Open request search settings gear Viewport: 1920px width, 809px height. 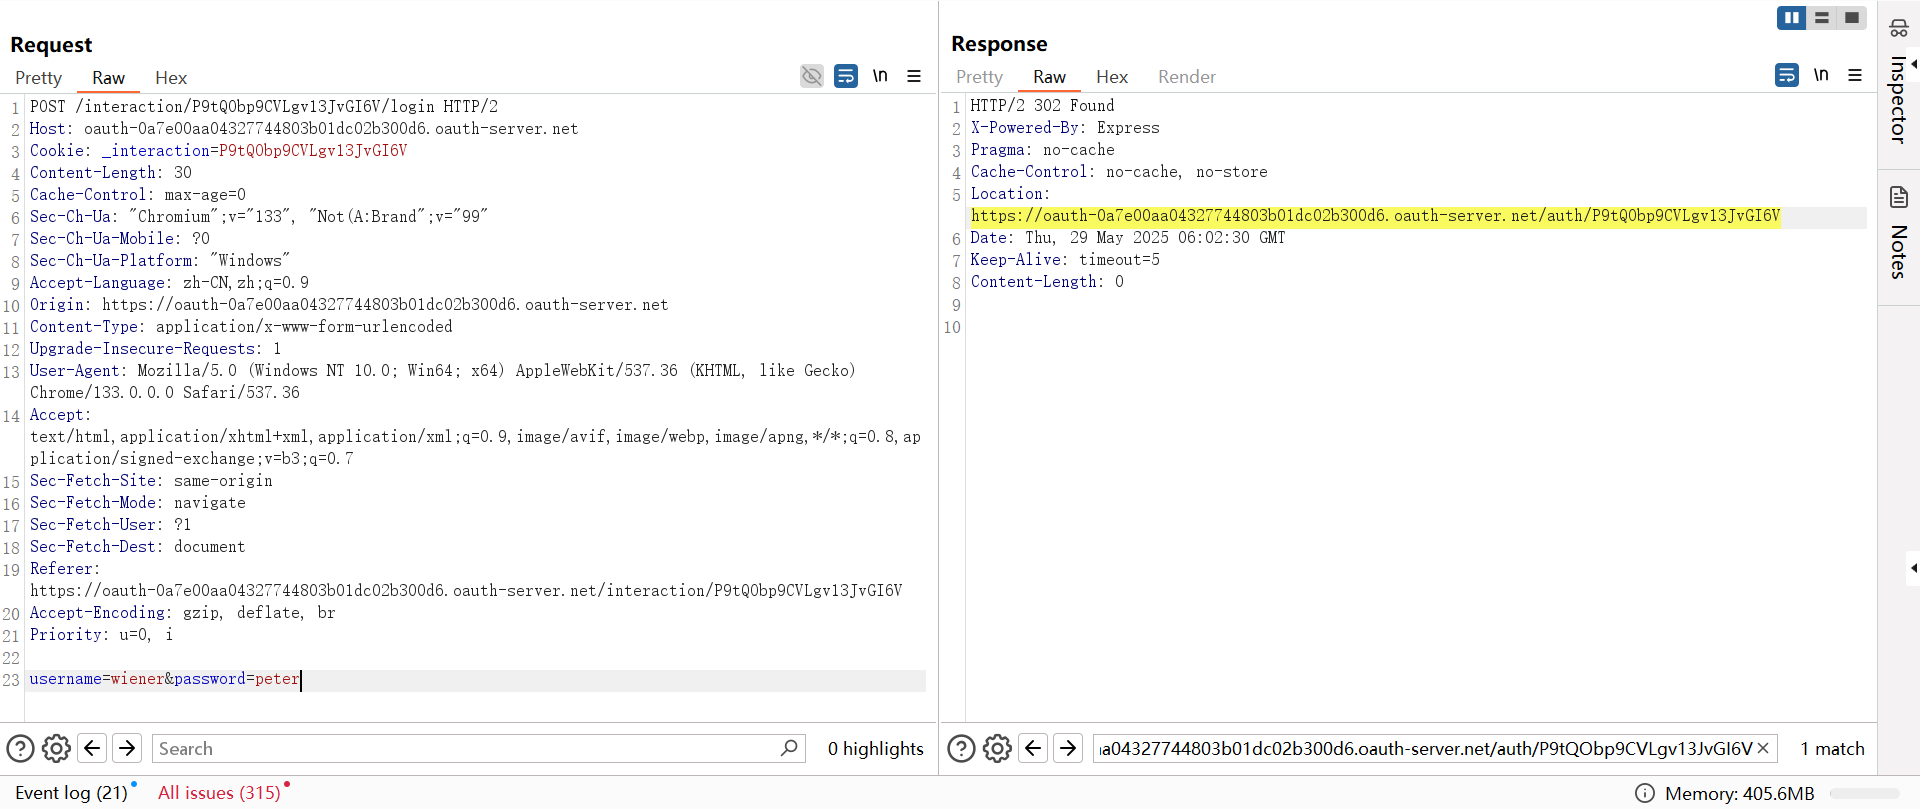pos(57,748)
